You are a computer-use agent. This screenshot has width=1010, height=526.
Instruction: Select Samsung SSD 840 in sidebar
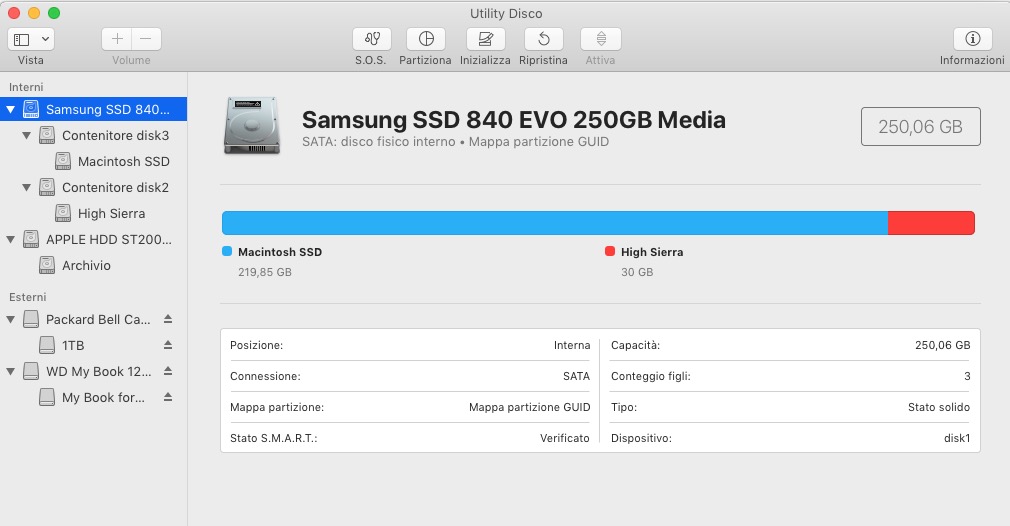click(x=93, y=109)
